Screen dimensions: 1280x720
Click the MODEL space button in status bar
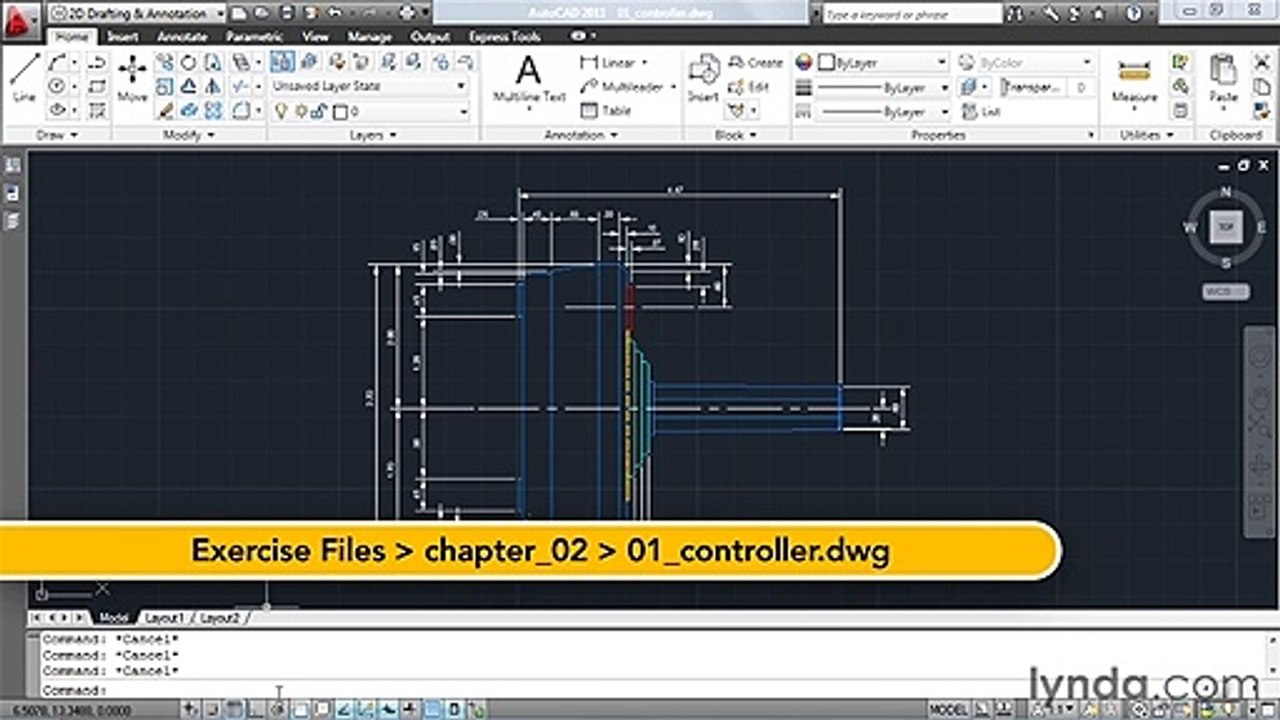948,709
